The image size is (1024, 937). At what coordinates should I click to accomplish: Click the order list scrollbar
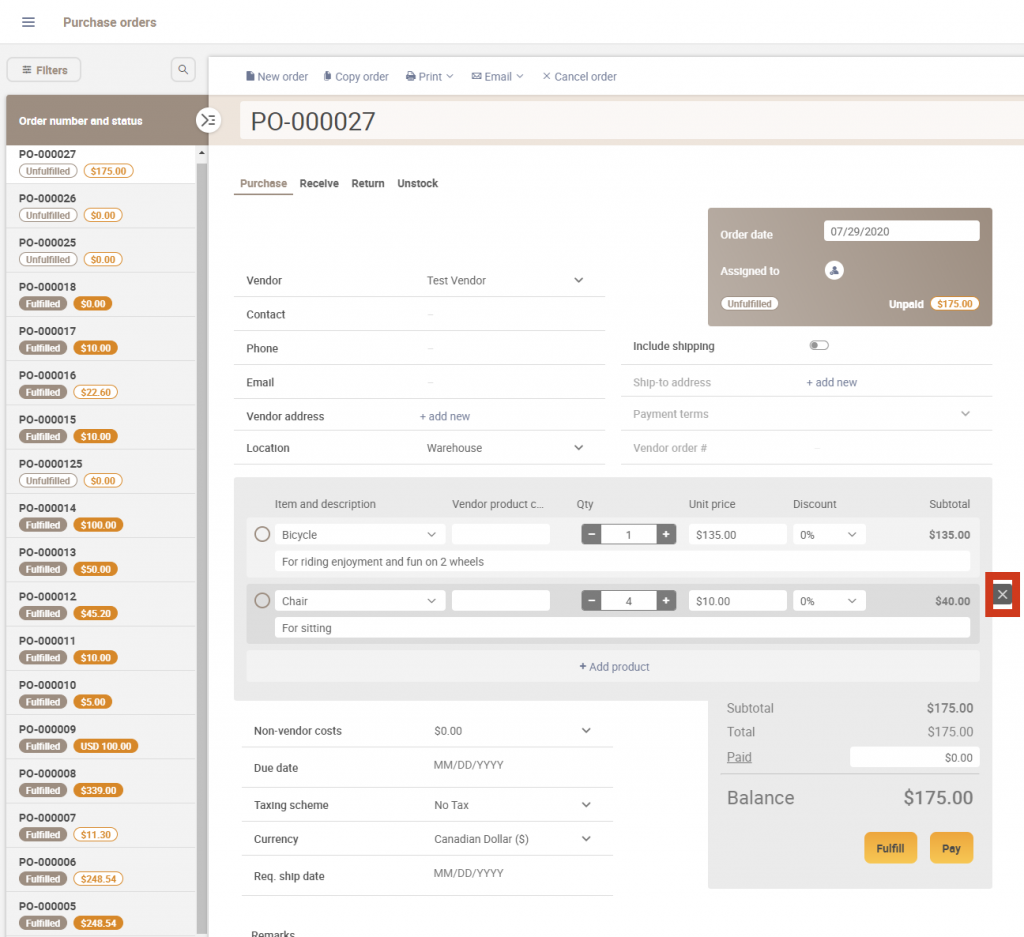pyautogui.click(x=202, y=548)
